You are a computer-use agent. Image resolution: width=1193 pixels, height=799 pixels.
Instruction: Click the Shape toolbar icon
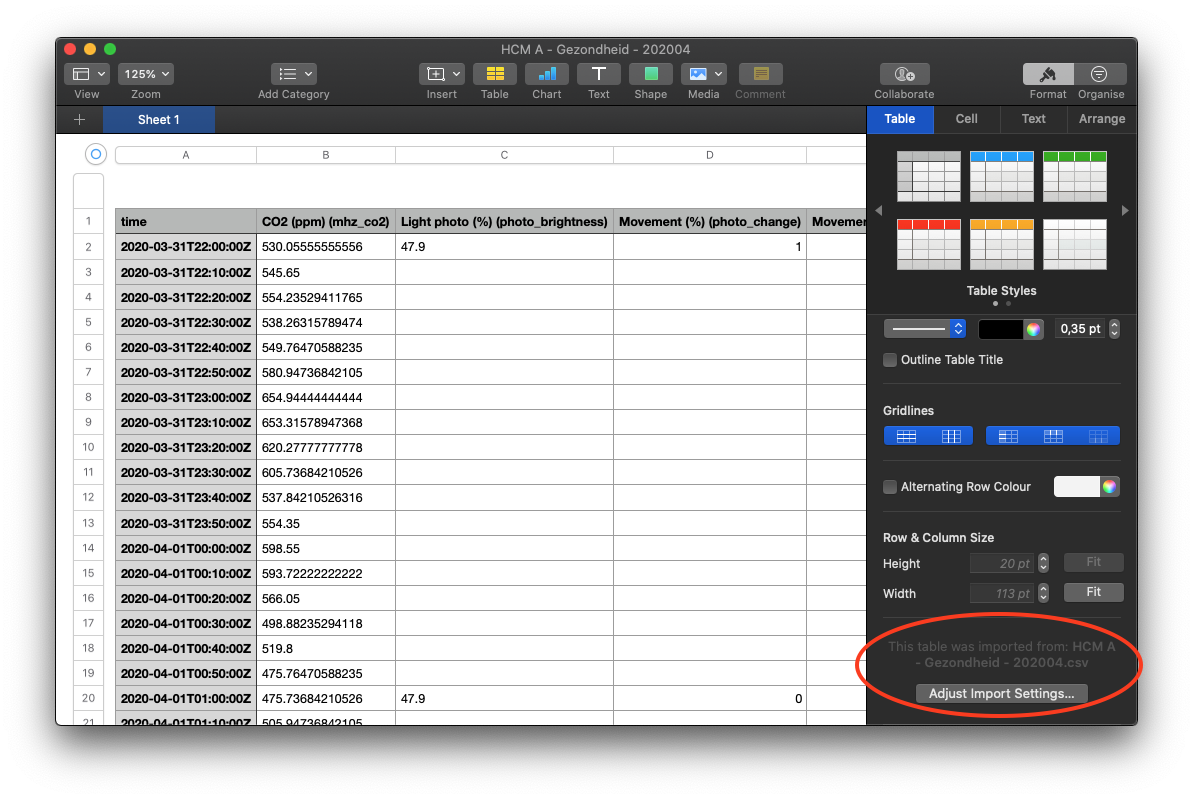[650, 74]
